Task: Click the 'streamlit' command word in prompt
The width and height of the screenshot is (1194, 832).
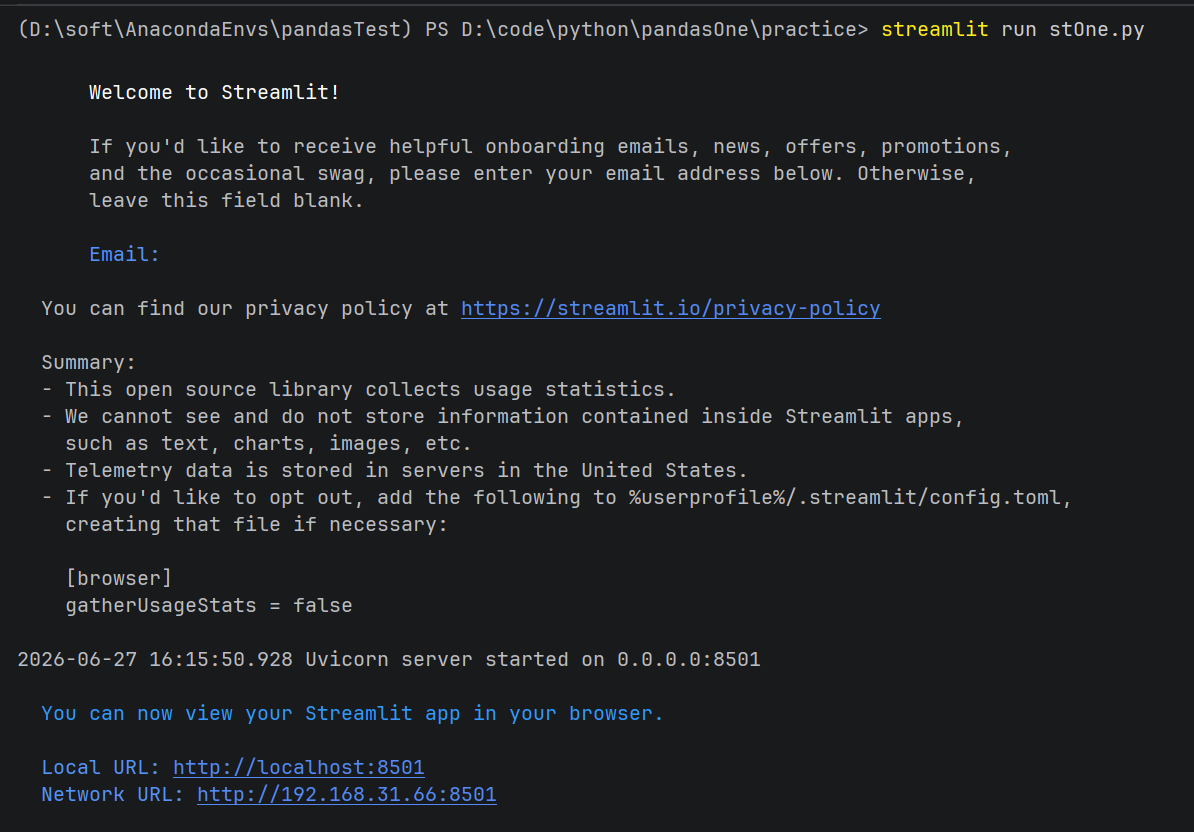Action: click(934, 30)
